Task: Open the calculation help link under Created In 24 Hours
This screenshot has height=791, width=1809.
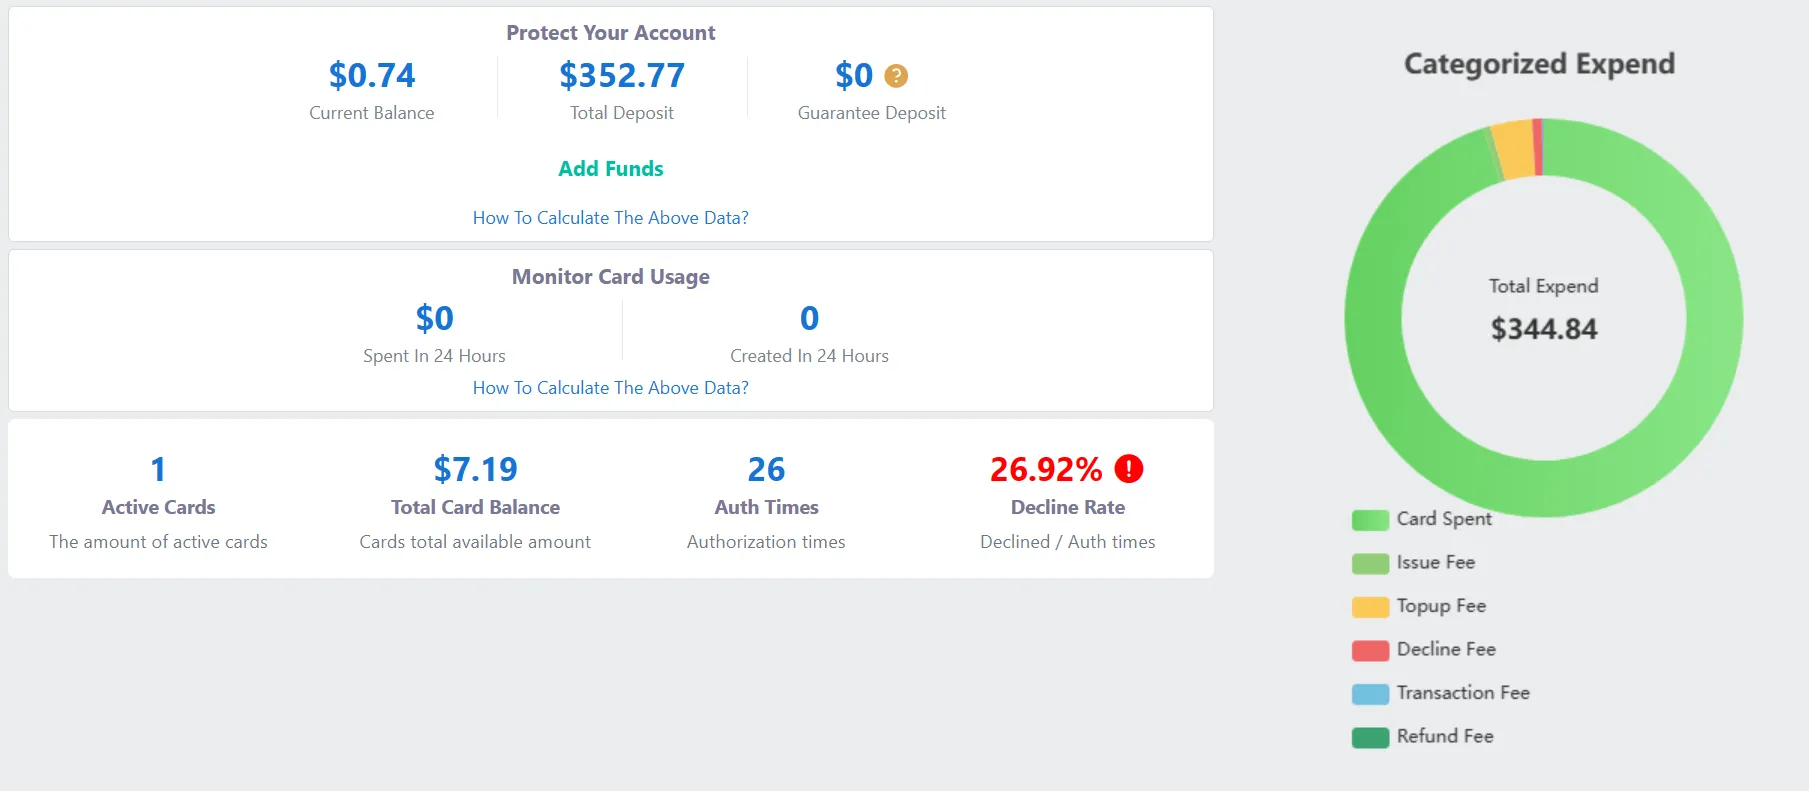Action: pos(610,388)
